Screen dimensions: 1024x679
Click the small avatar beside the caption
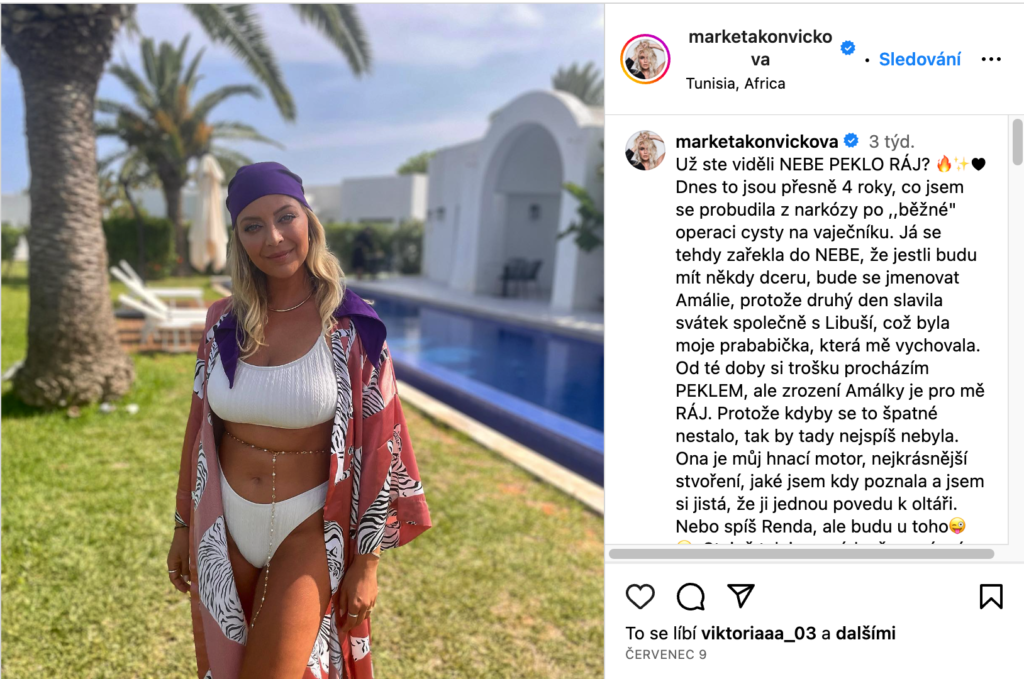[645, 150]
